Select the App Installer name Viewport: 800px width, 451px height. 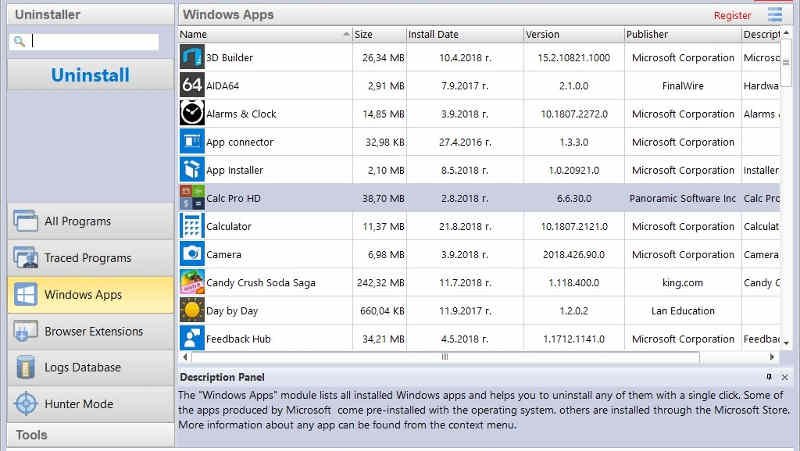[x=235, y=170]
